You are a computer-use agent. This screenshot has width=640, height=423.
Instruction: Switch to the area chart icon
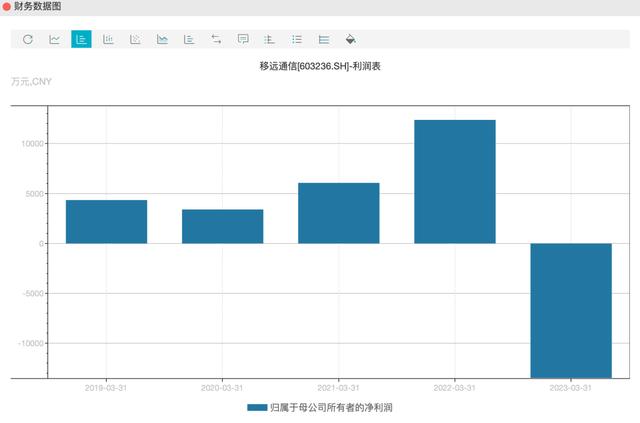(162, 39)
